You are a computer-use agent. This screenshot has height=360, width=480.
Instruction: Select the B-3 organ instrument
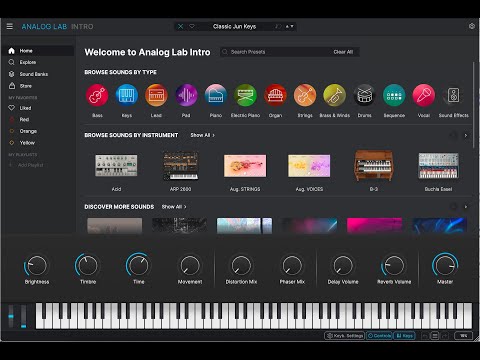(x=374, y=165)
